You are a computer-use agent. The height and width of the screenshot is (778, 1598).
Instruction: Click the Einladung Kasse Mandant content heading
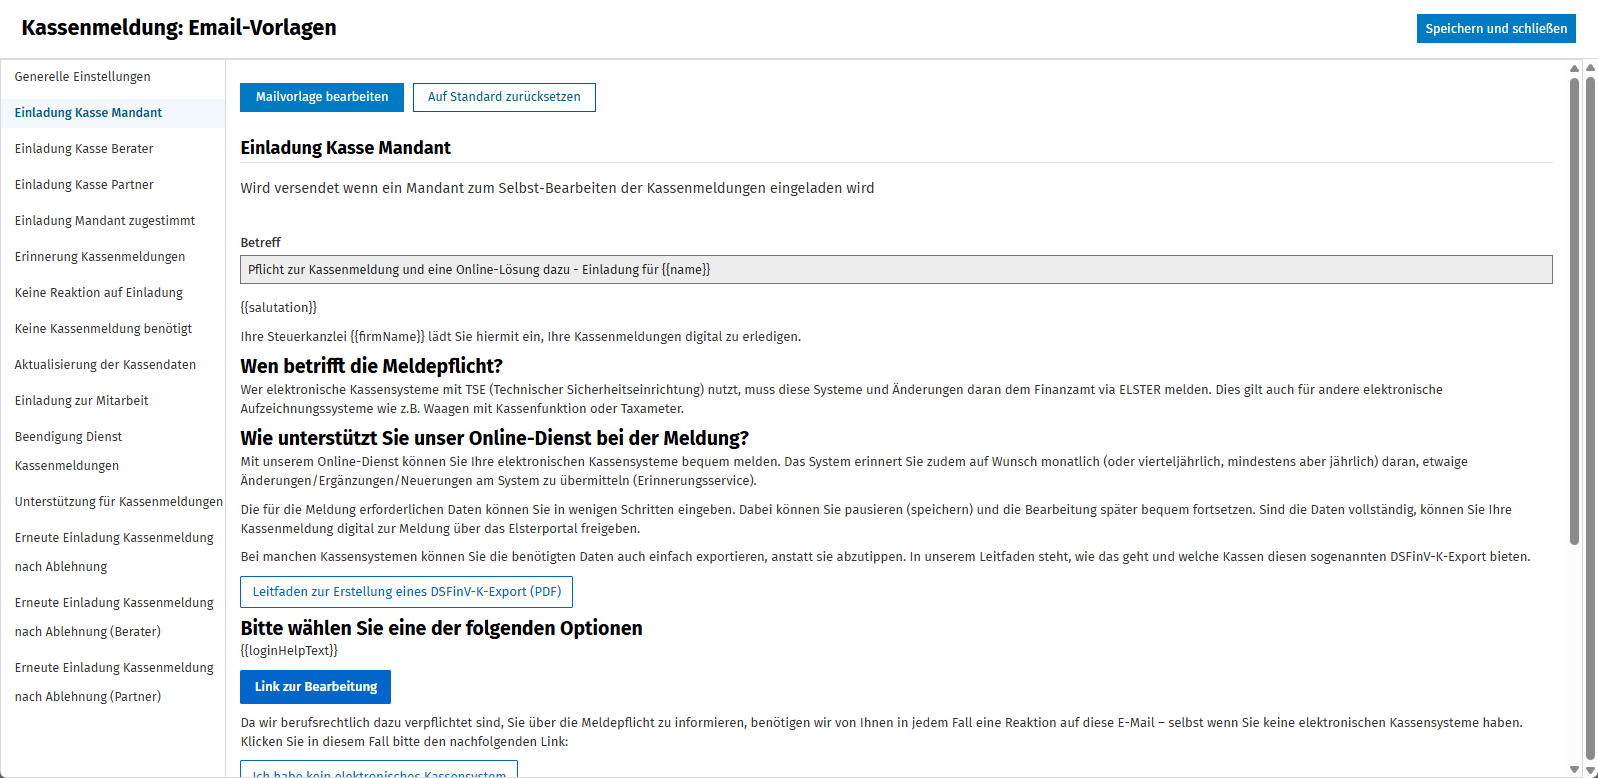345,148
